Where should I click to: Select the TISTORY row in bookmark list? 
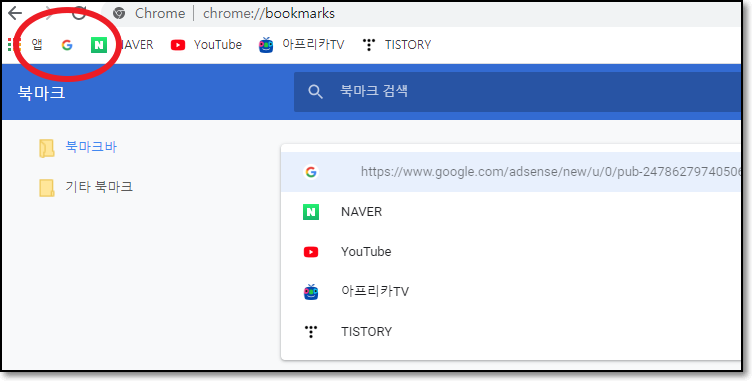511,332
